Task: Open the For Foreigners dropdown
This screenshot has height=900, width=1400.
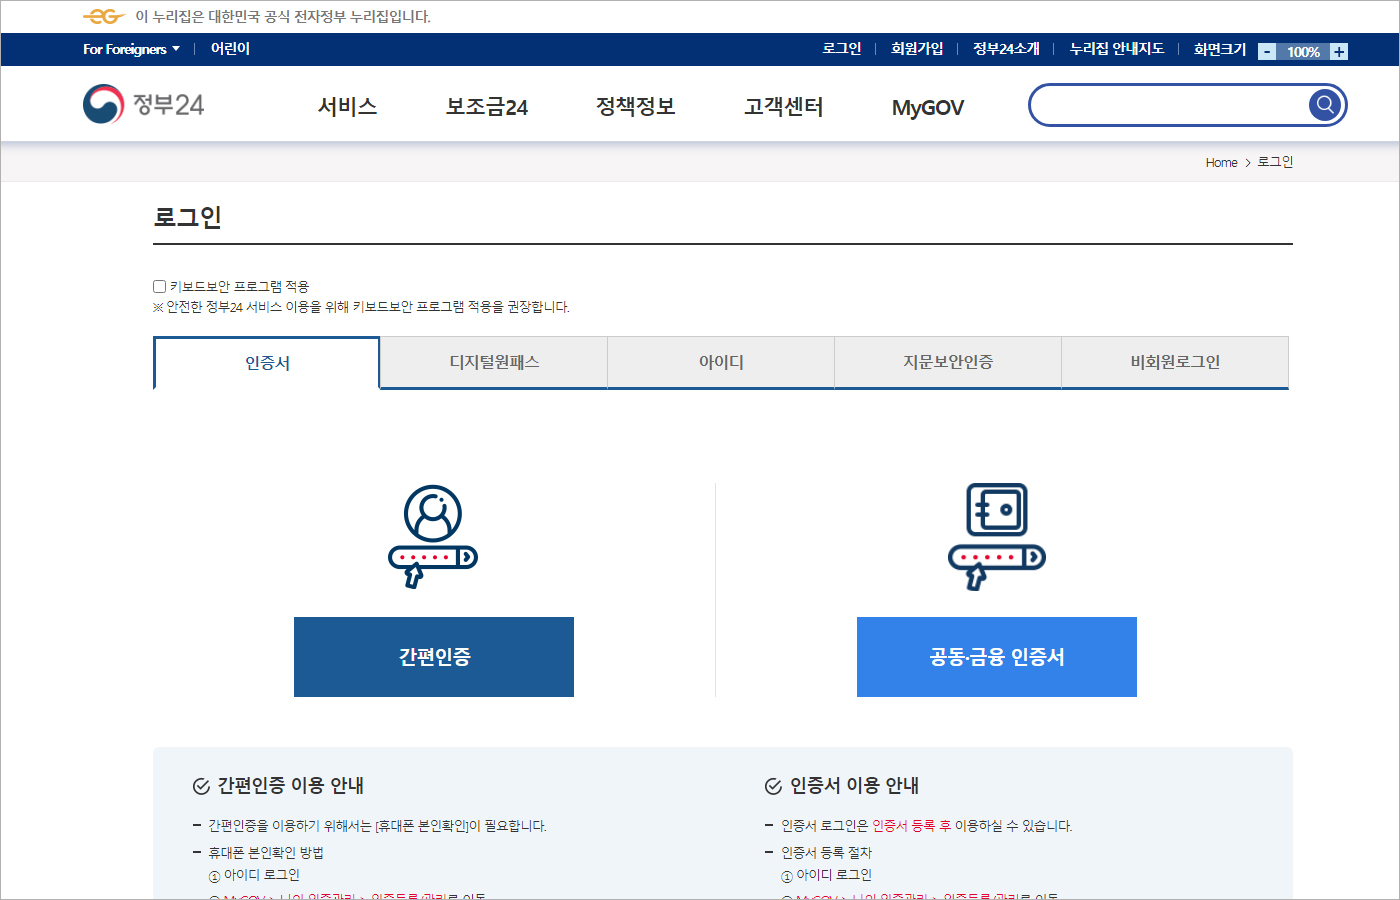Action: [x=131, y=49]
